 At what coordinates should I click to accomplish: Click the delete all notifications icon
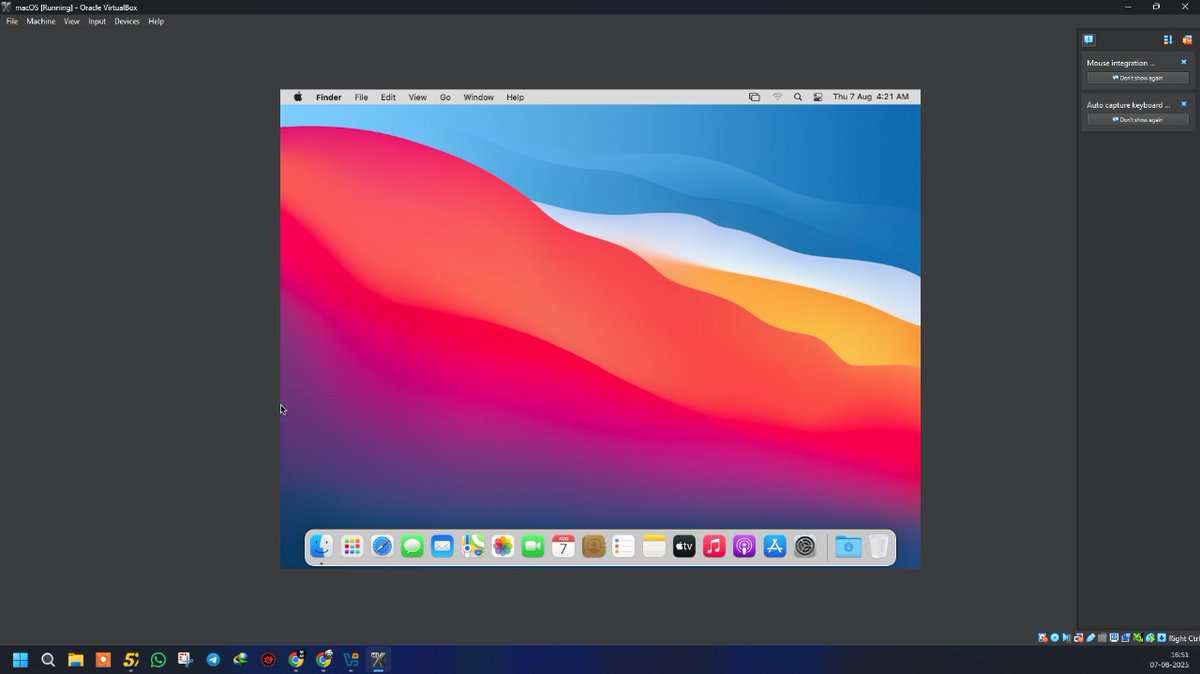(1187, 40)
